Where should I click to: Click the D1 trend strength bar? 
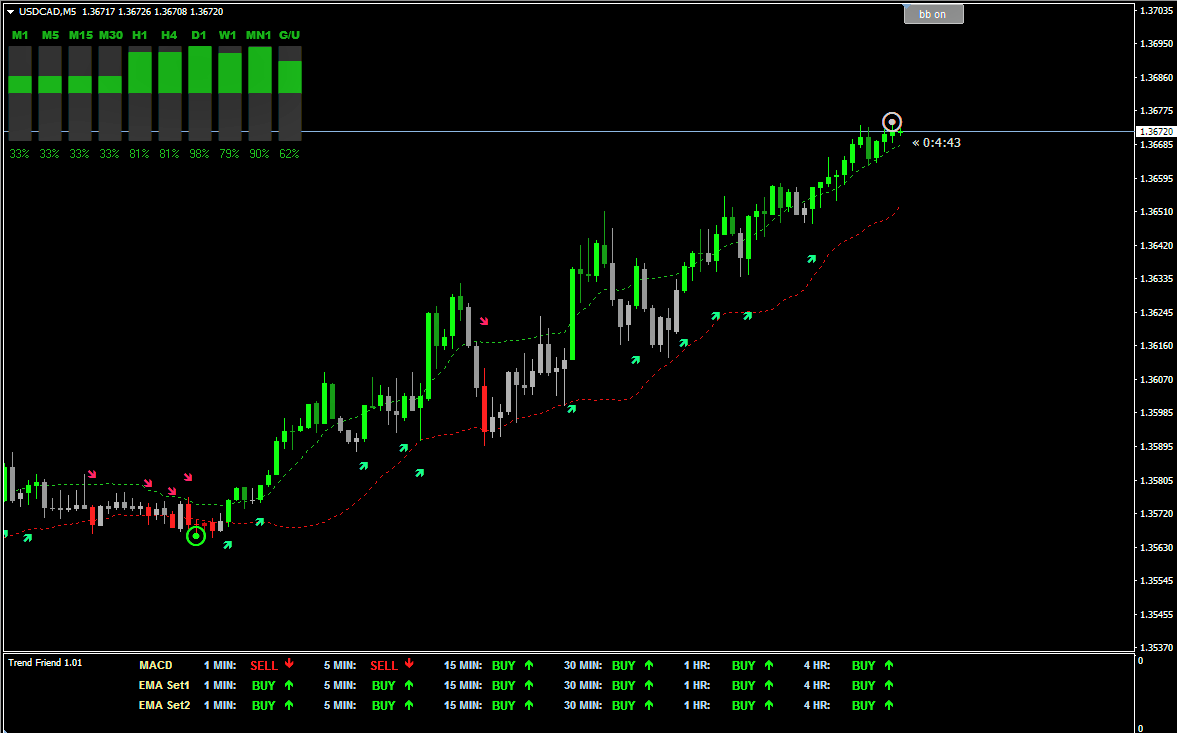[x=200, y=93]
